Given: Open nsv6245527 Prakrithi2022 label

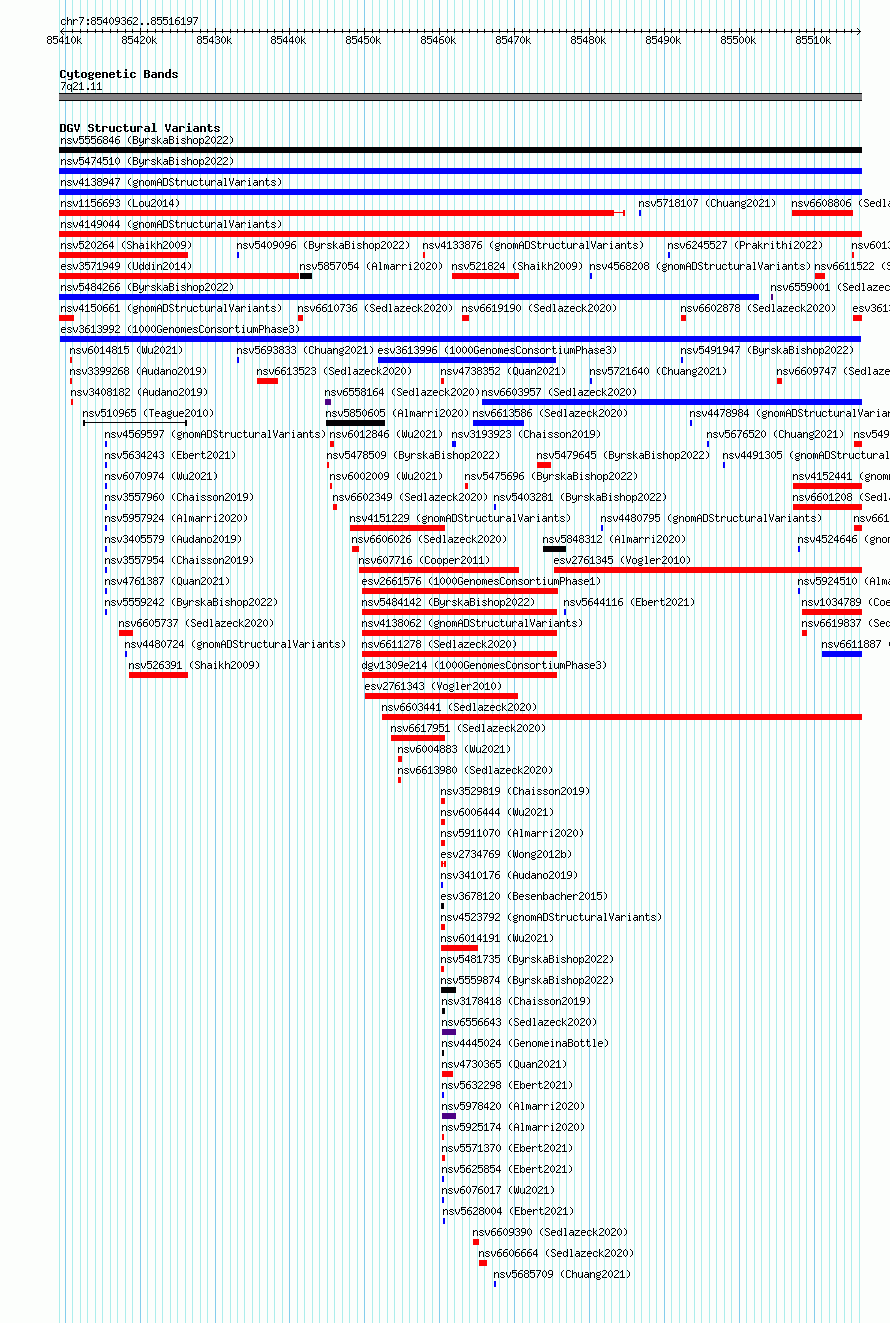Looking at the screenshot, I should [x=745, y=245].
